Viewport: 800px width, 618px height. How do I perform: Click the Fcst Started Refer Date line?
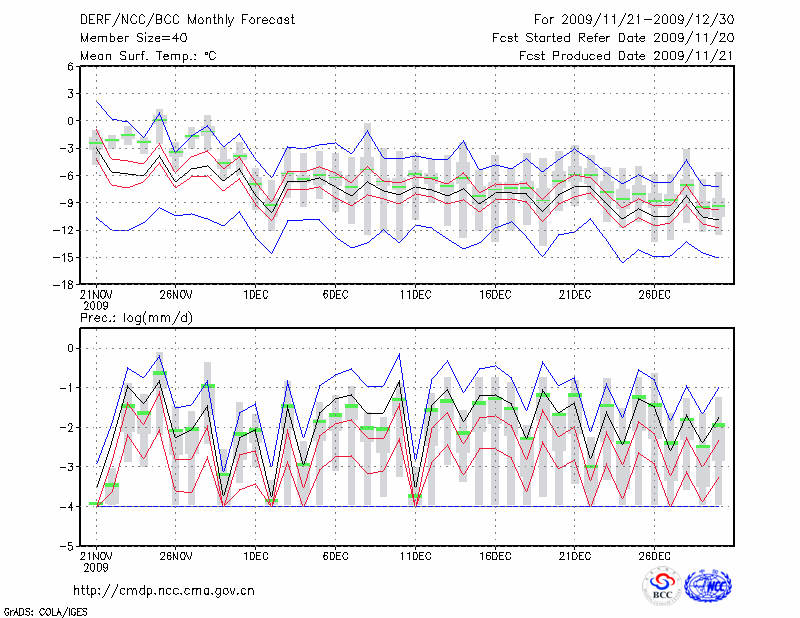point(613,37)
